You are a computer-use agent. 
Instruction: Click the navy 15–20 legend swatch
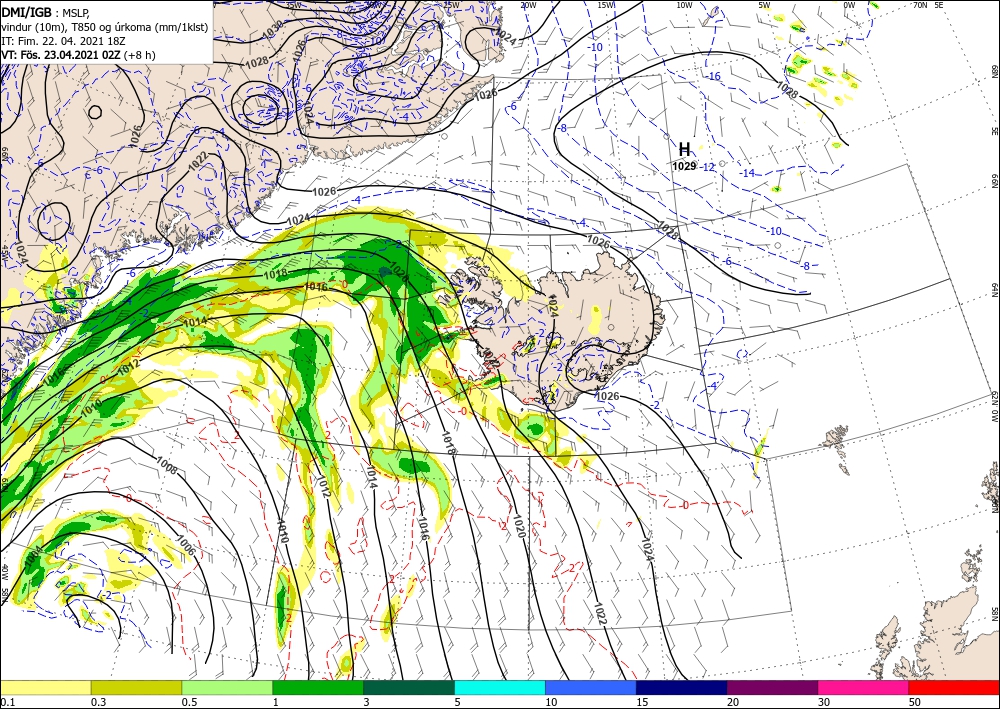tap(682, 687)
